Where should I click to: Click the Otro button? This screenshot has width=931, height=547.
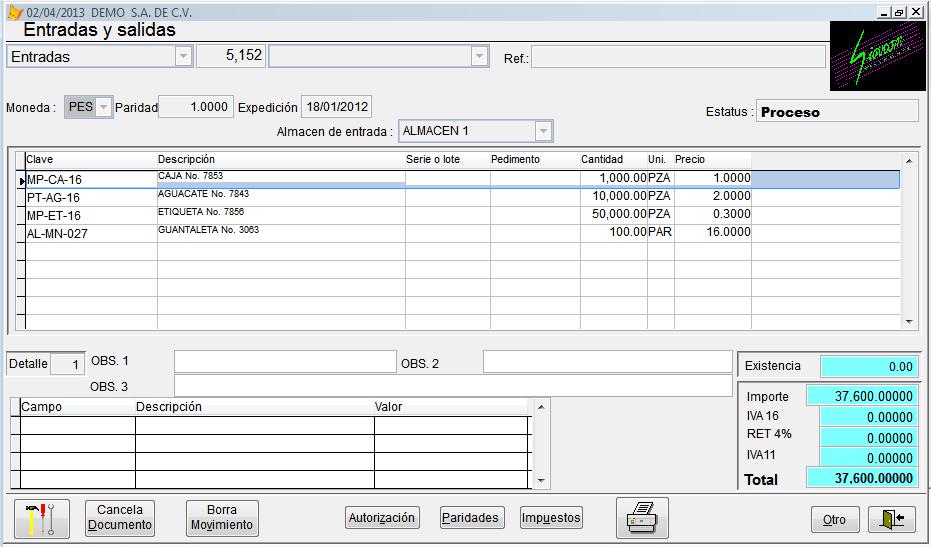click(835, 520)
